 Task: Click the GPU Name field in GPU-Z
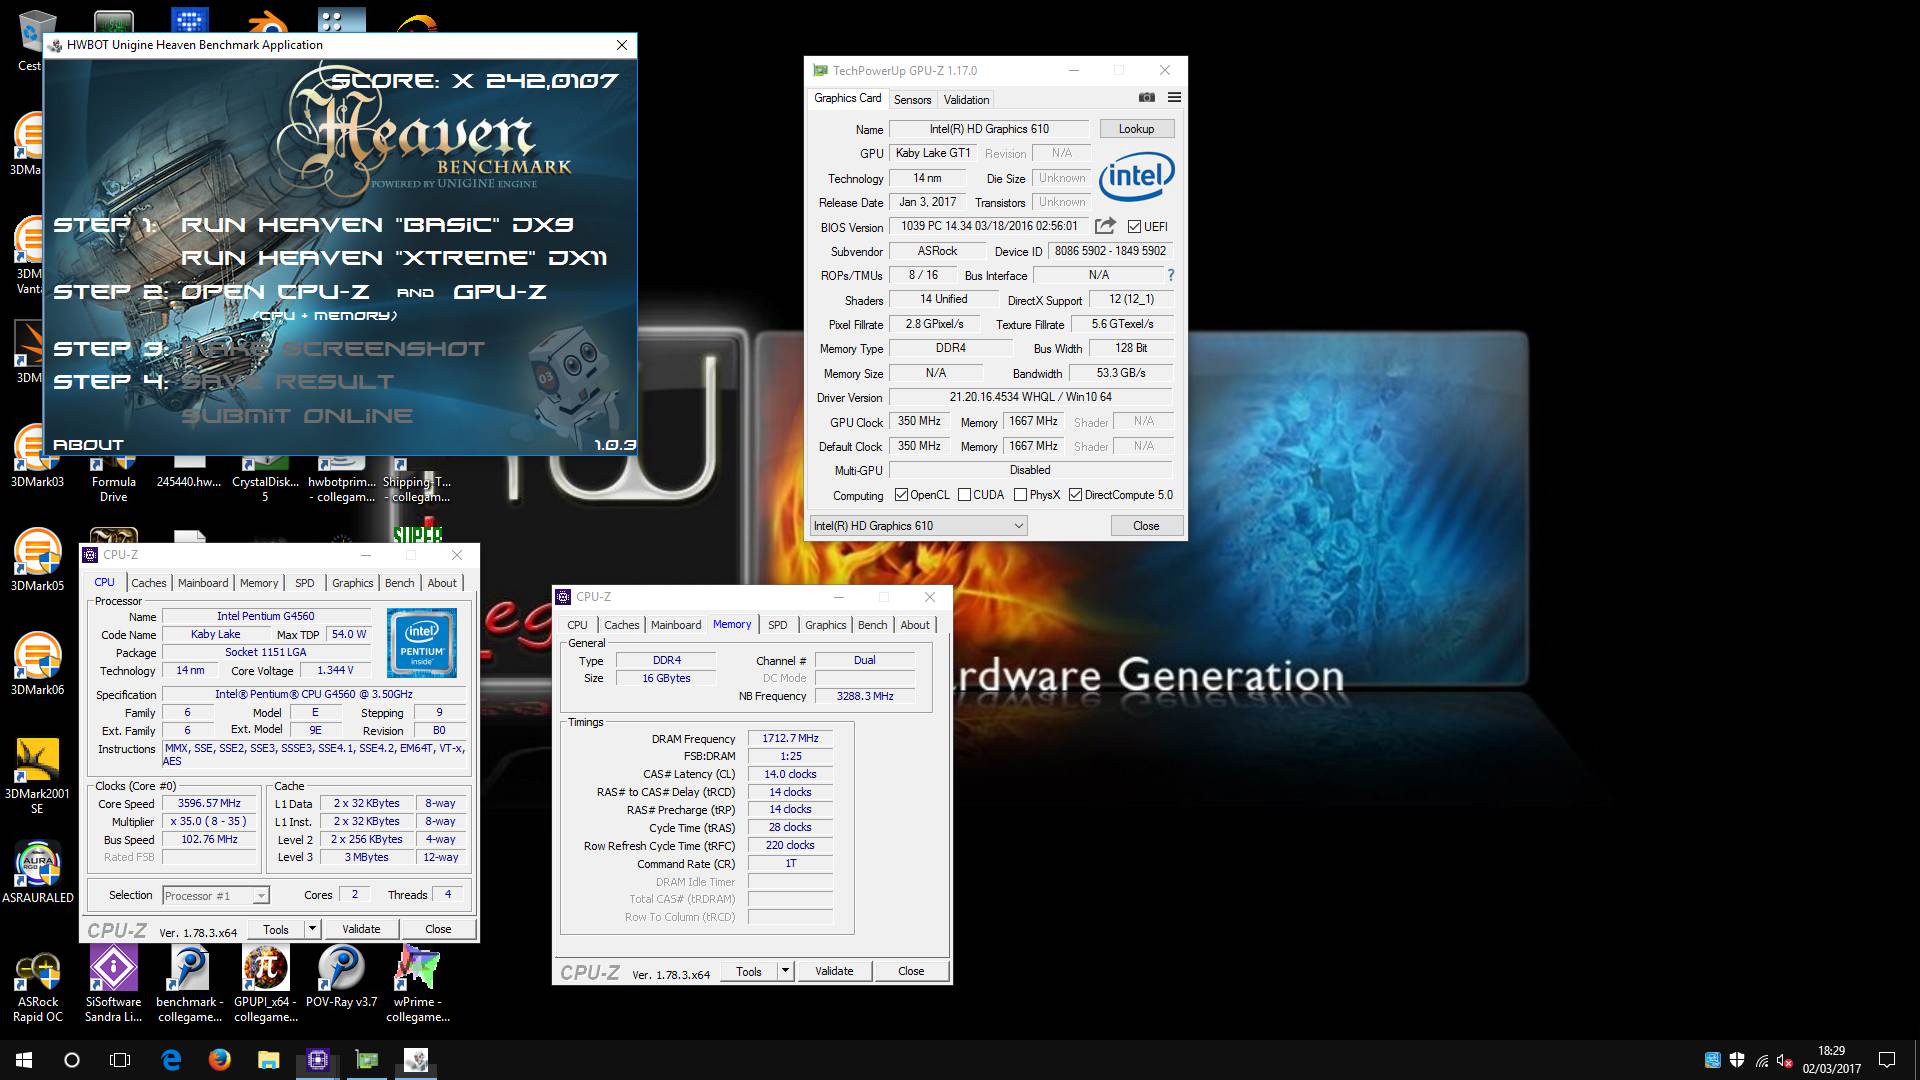pos(989,129)
